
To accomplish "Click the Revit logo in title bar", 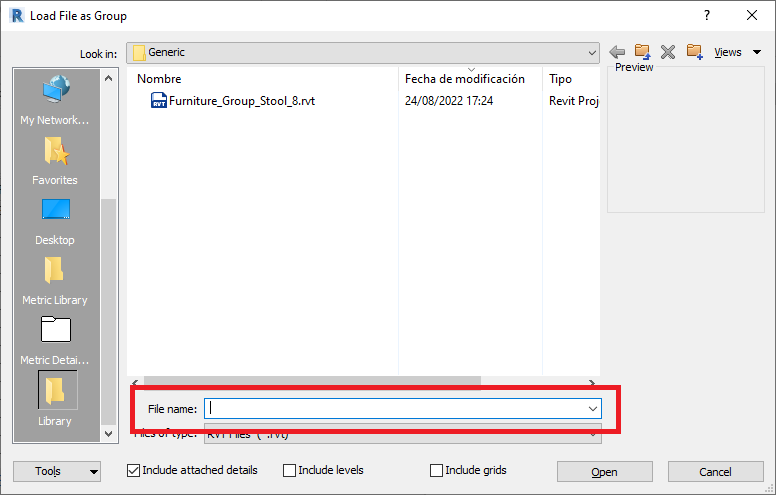I will pyautogui.click(x=16, y=15).
